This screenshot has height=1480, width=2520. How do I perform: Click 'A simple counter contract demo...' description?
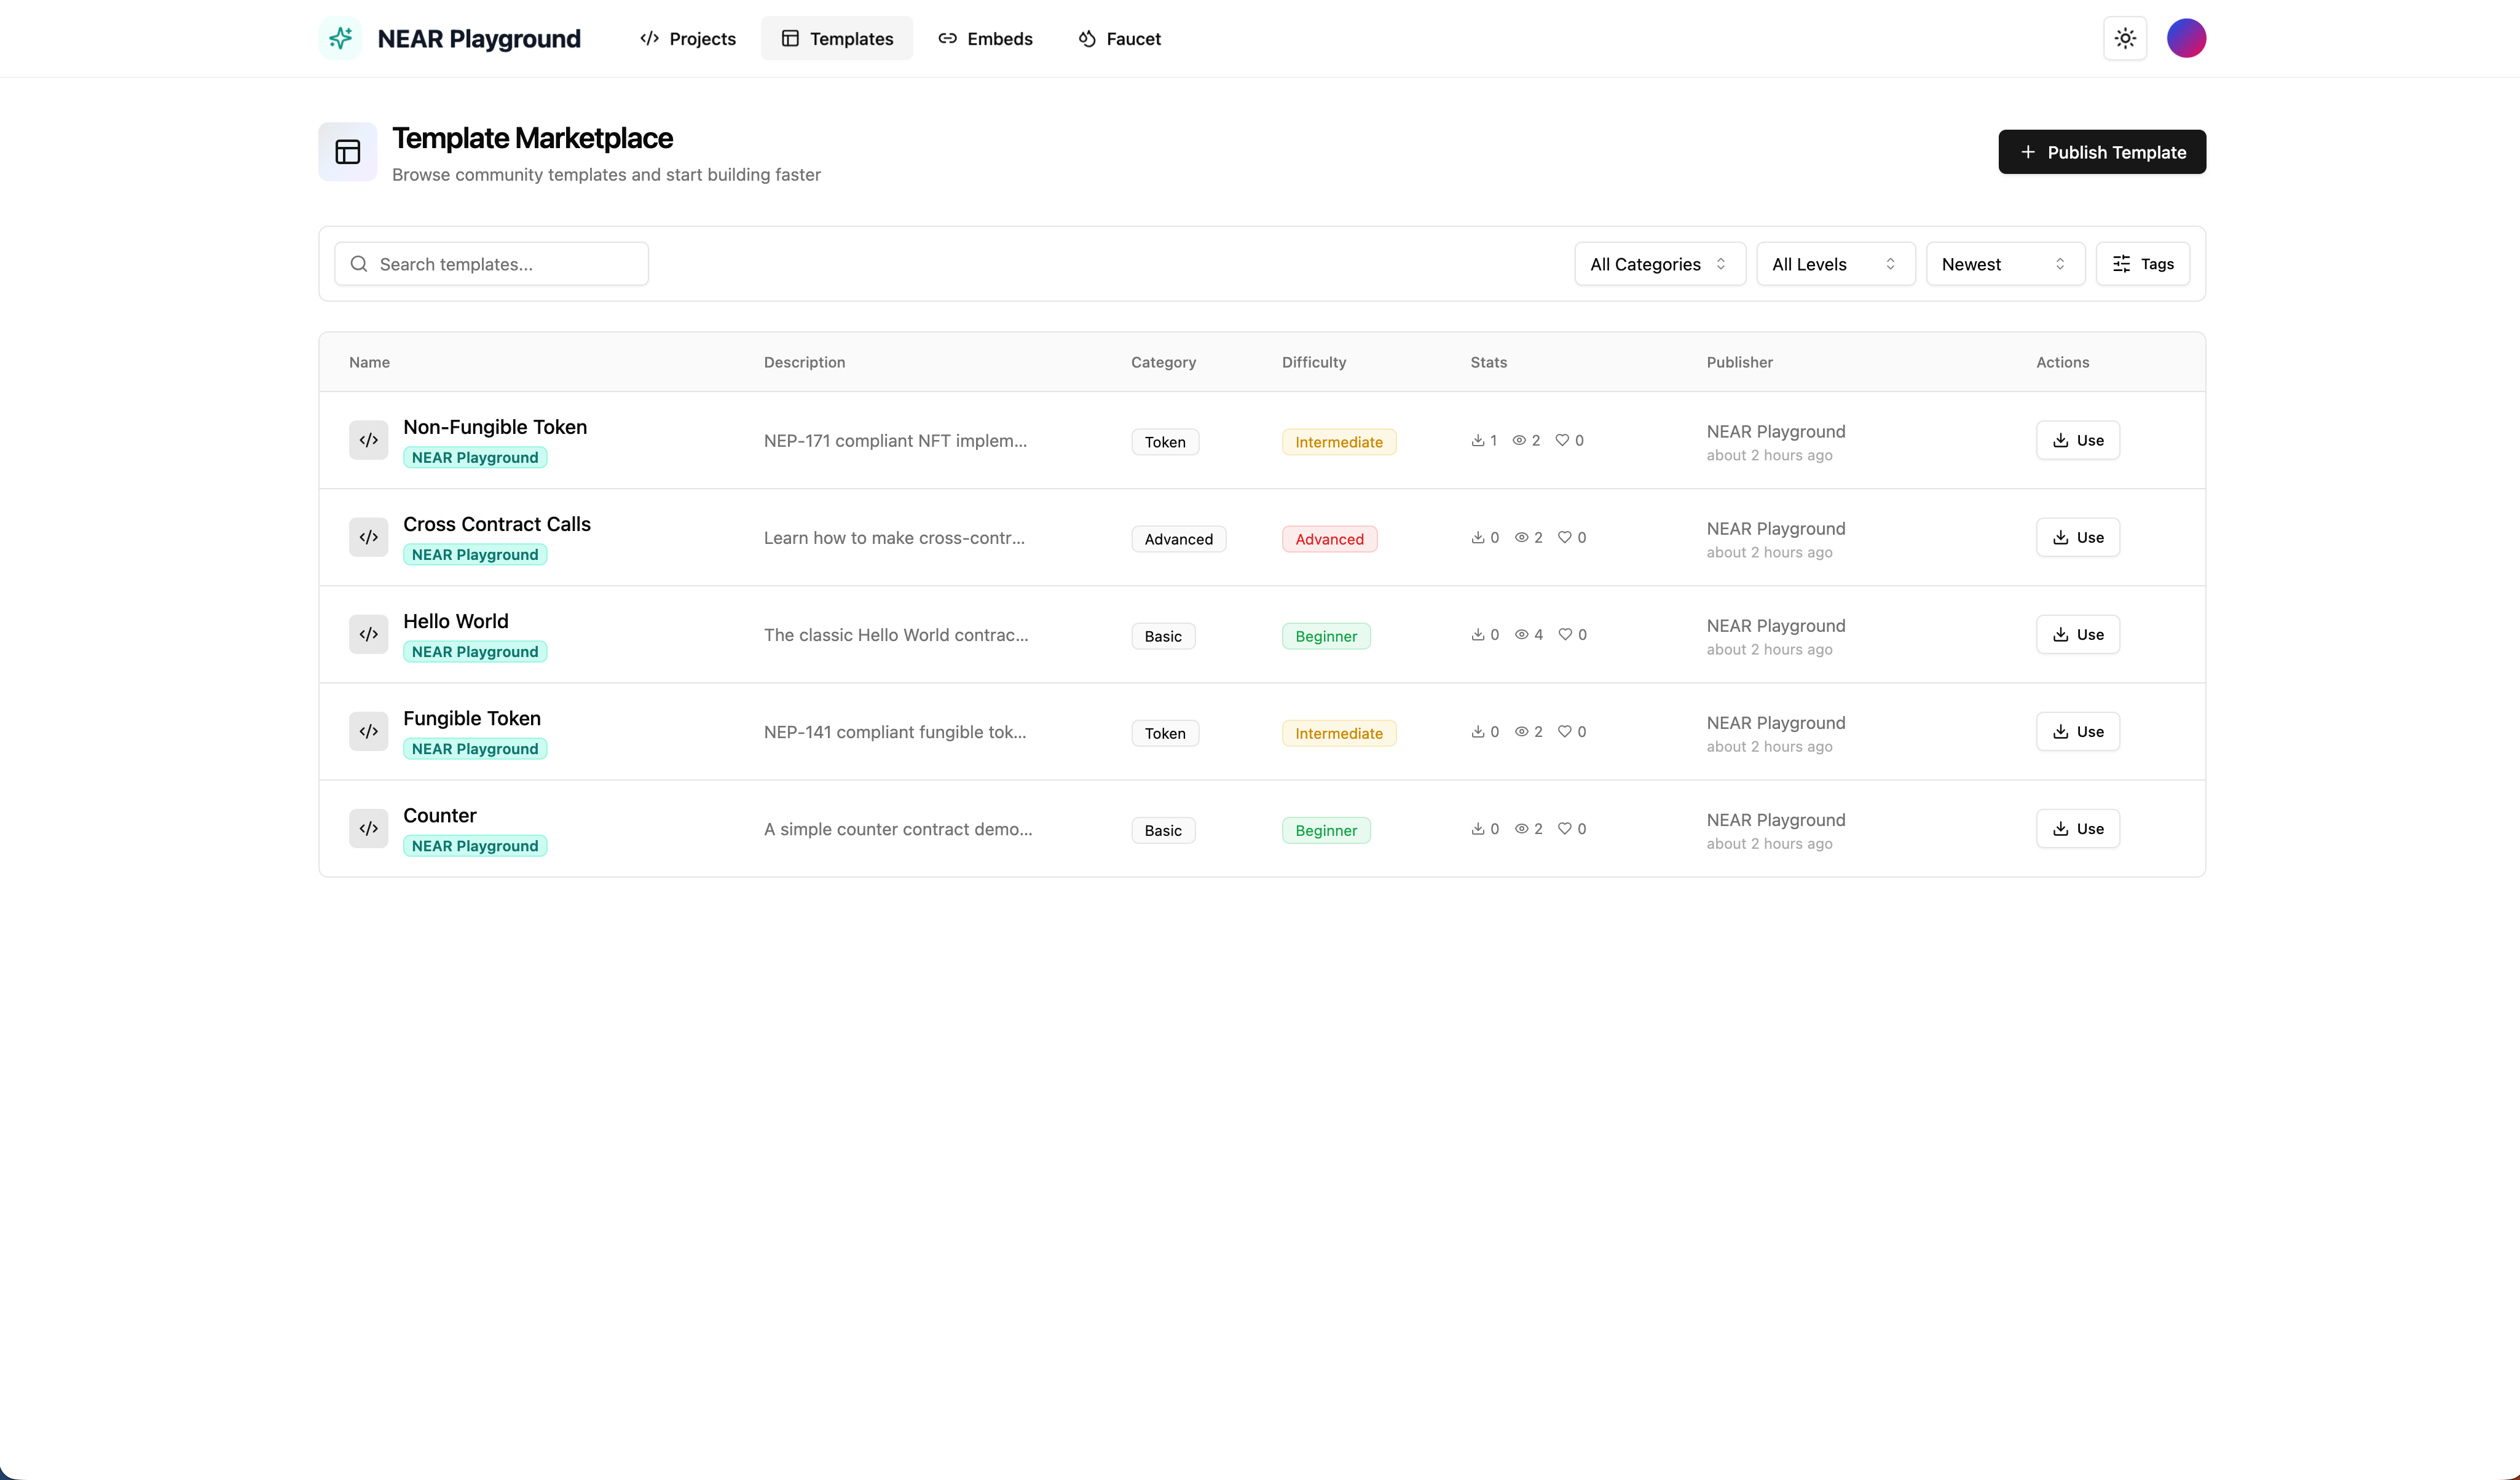click(898, 829)
